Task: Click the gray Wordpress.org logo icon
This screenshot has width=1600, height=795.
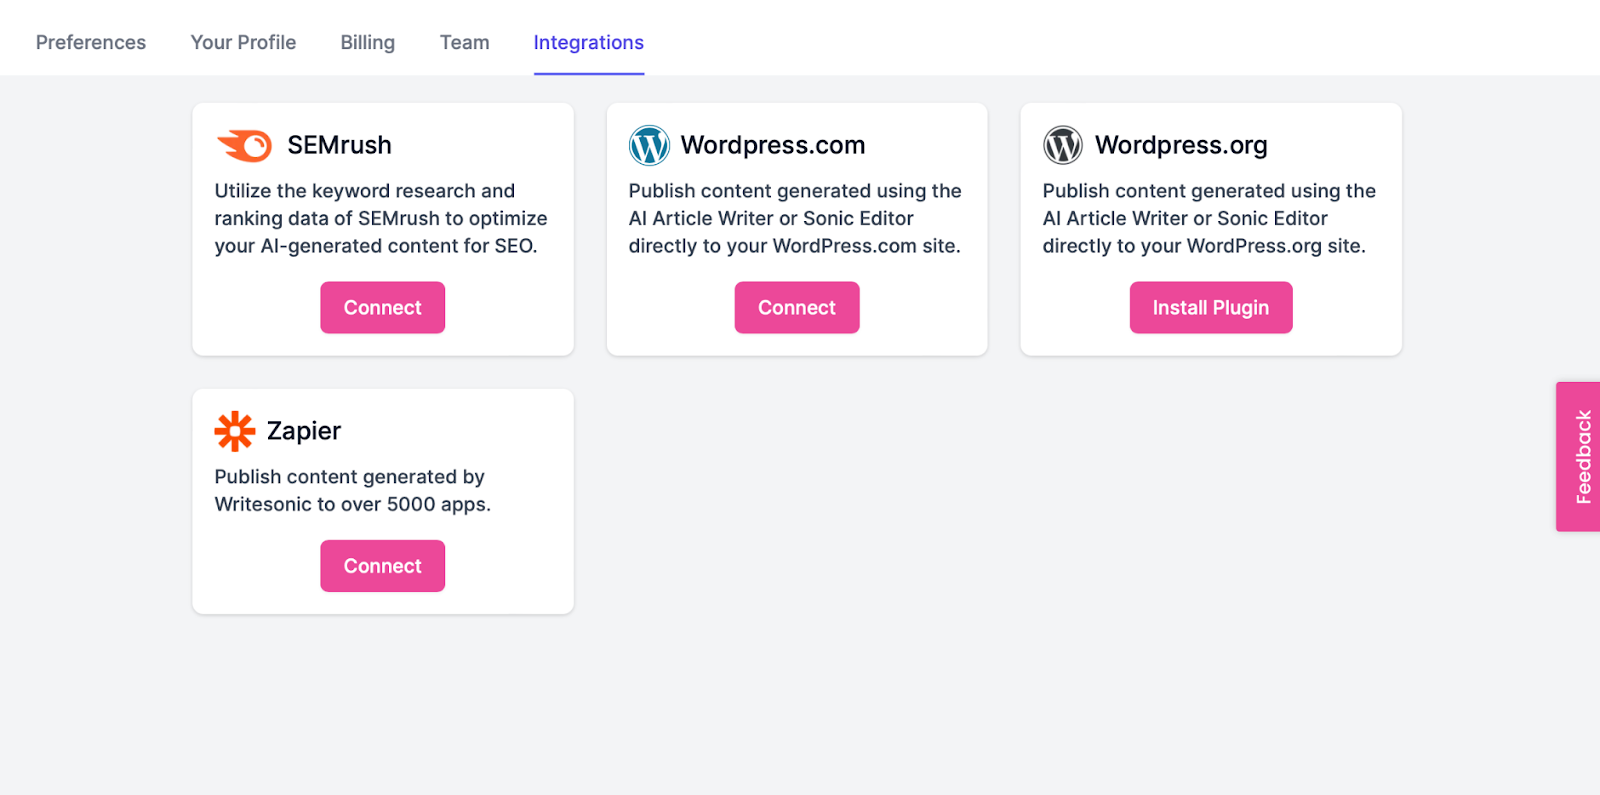Action: (1063, 146)
